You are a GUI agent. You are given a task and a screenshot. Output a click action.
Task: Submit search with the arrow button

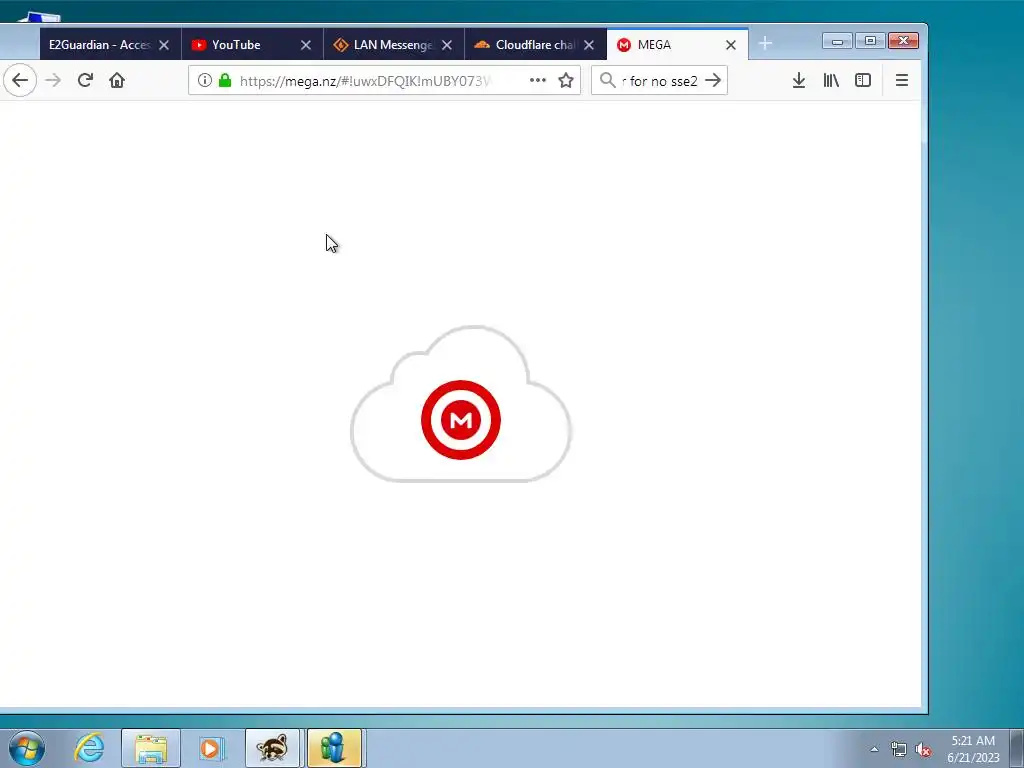pyautogui.click(x=713, y=80)
